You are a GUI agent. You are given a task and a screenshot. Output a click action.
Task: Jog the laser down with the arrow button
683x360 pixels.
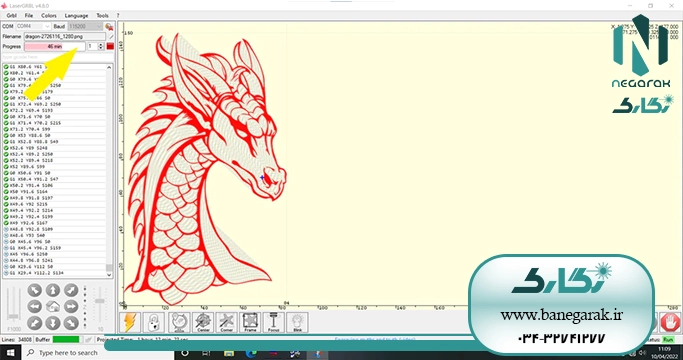(53, 323)
